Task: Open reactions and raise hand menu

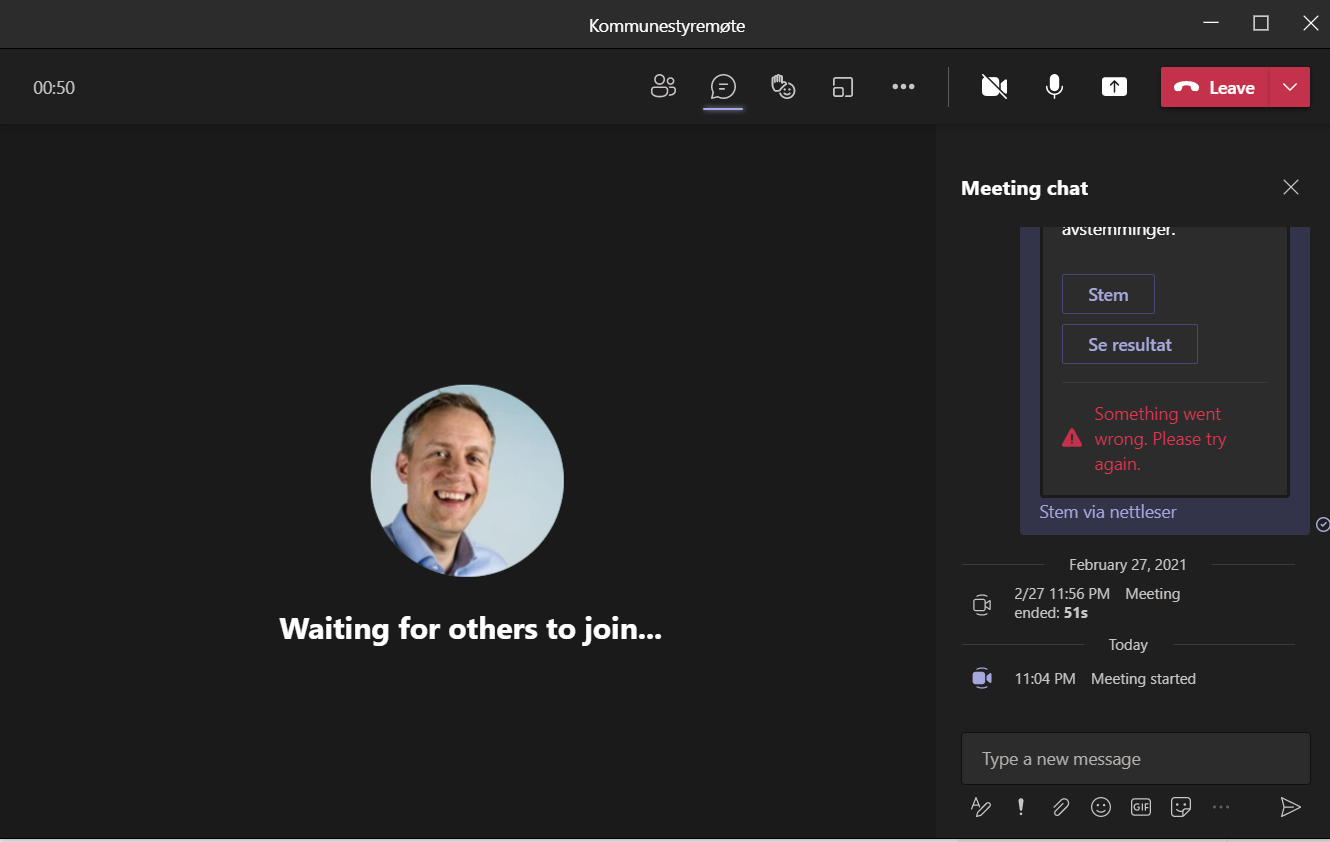Action: click(783, 87)
